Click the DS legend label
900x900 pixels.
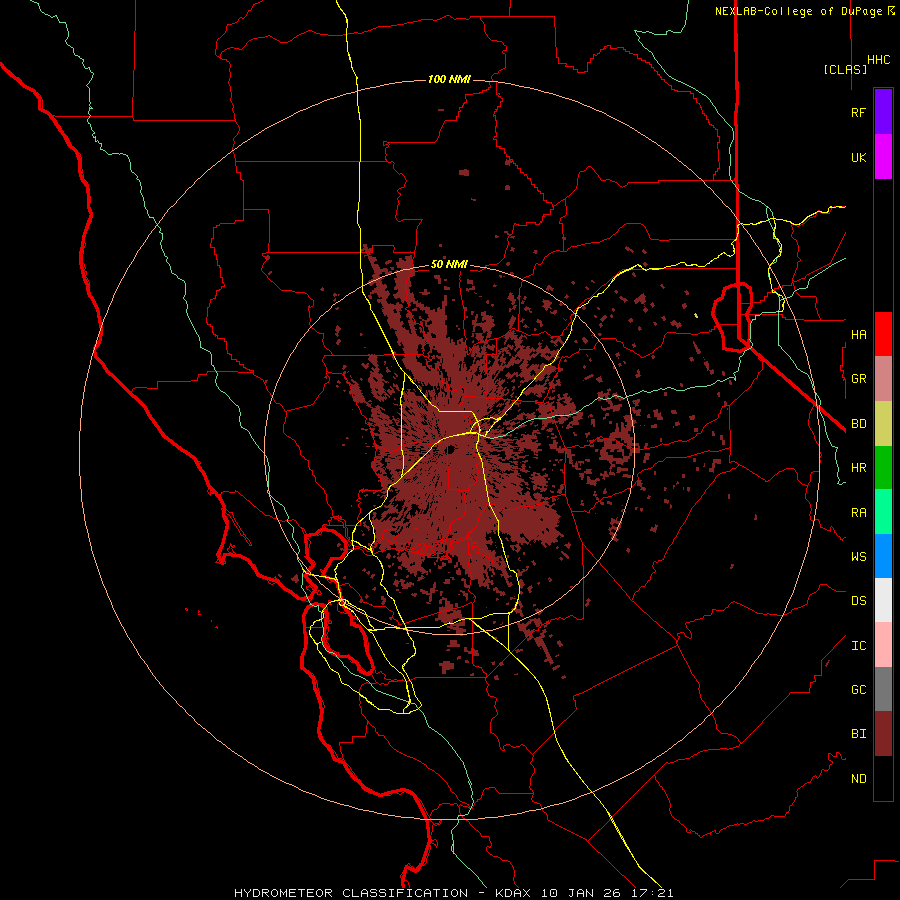pos(858,601)
